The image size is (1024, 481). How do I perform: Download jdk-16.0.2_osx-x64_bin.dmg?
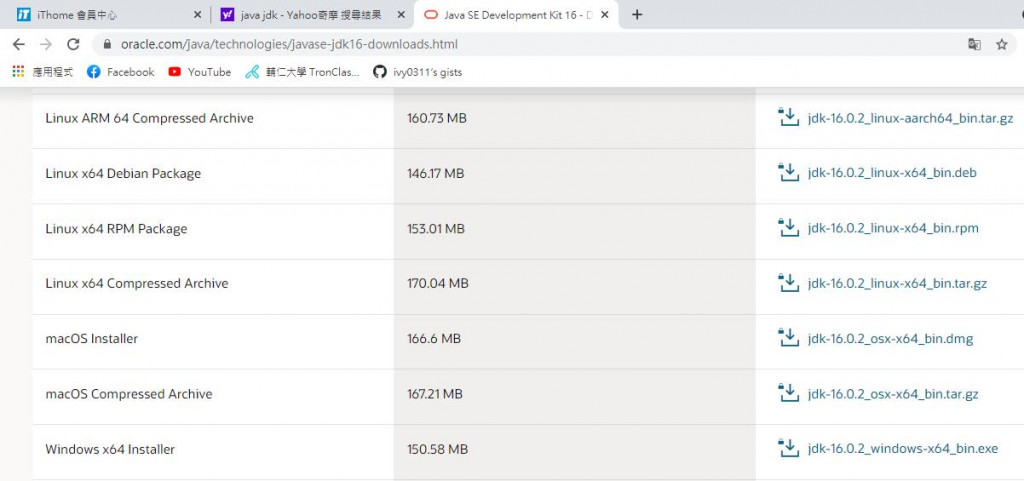coord(890,339)
